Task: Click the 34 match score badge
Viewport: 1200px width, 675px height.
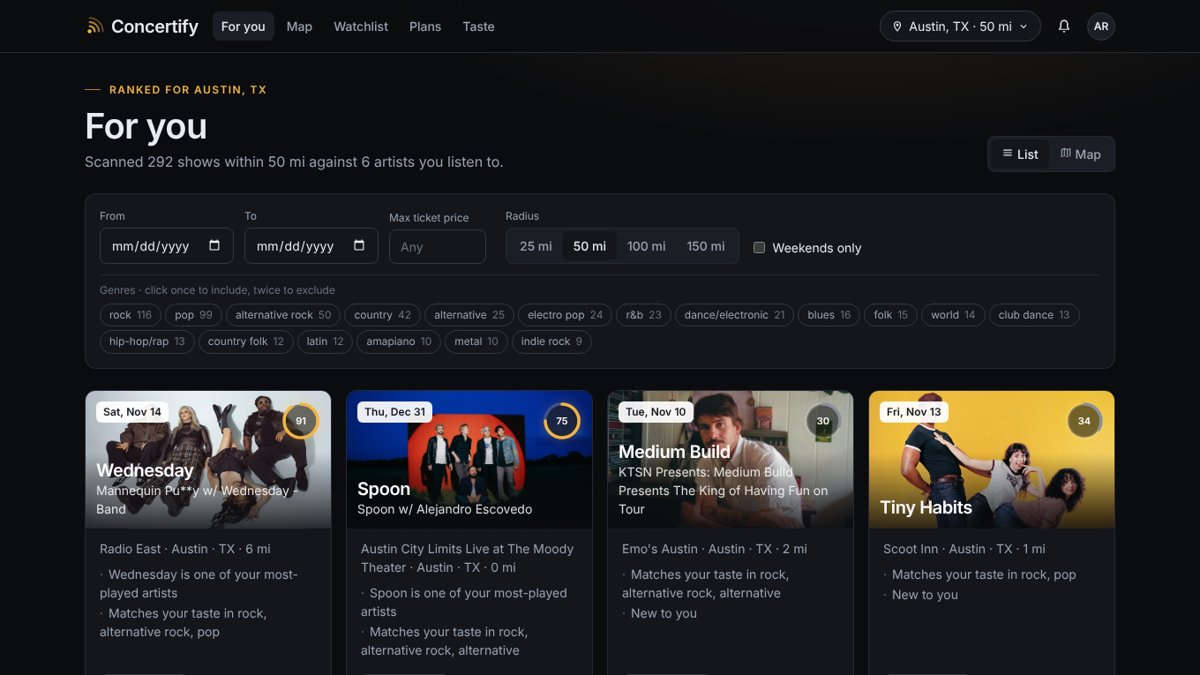Action: pyautogui.click(x=1084, y=421)
